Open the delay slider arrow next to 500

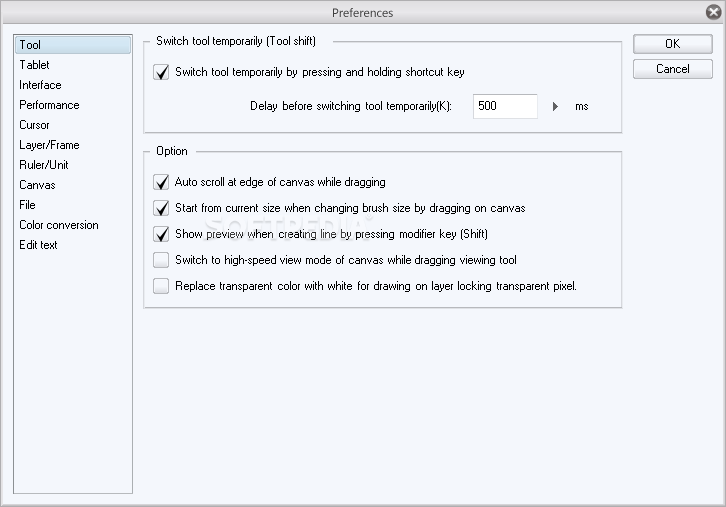pos(555,106)
